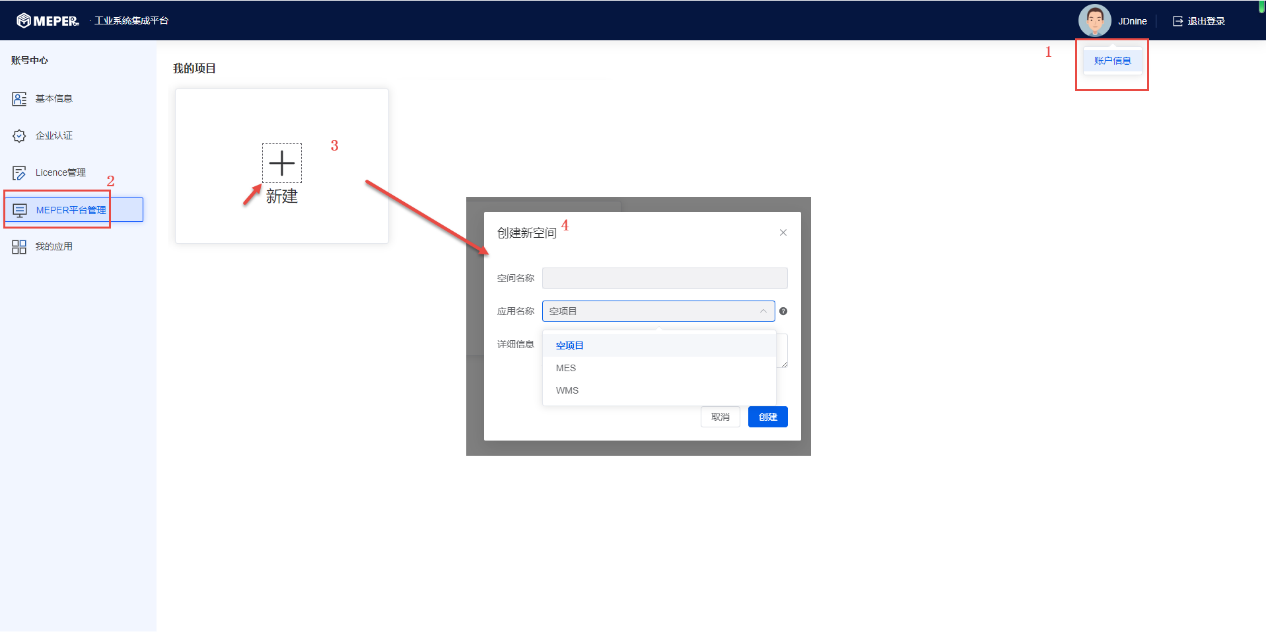Click the 取消 button
This screenshot has height=644, width=1268.
point(720,417)
